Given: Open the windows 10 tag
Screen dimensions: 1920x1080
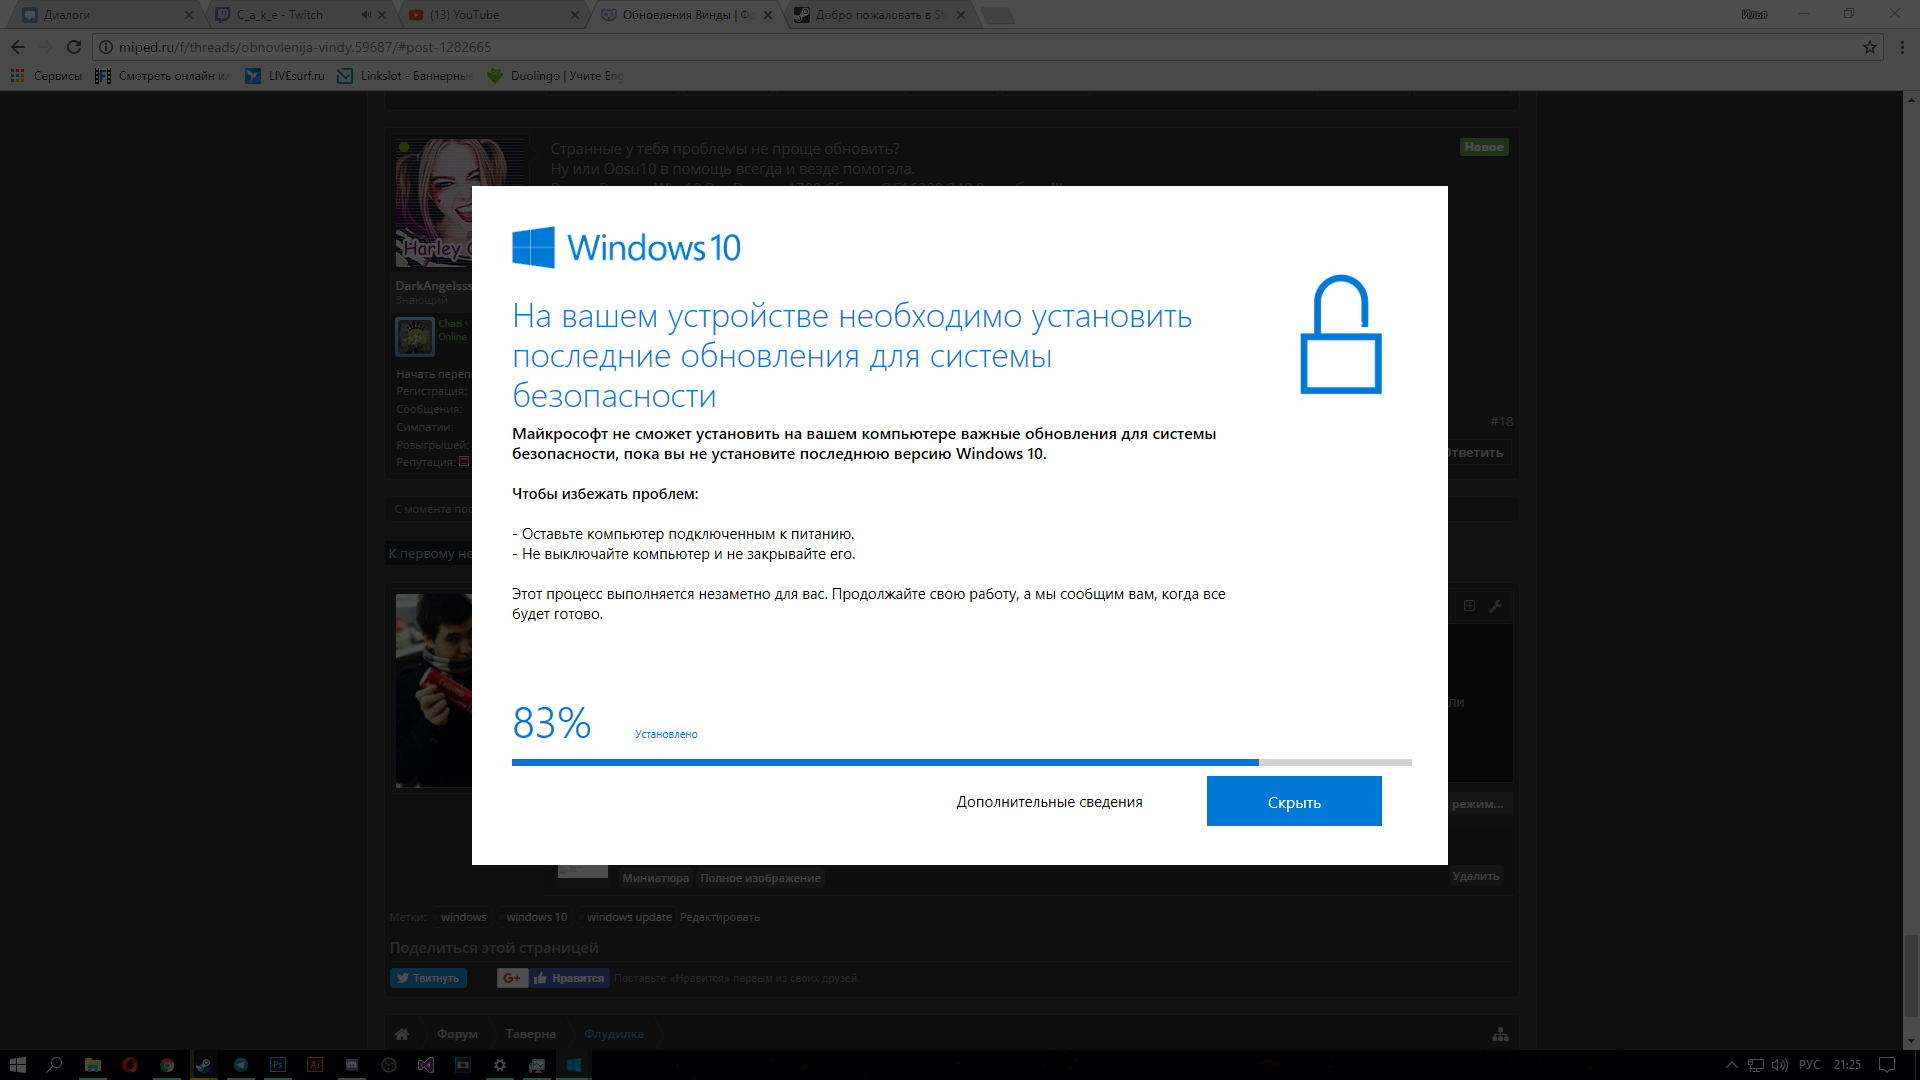Looking at the screenshot, I should 536,917.
